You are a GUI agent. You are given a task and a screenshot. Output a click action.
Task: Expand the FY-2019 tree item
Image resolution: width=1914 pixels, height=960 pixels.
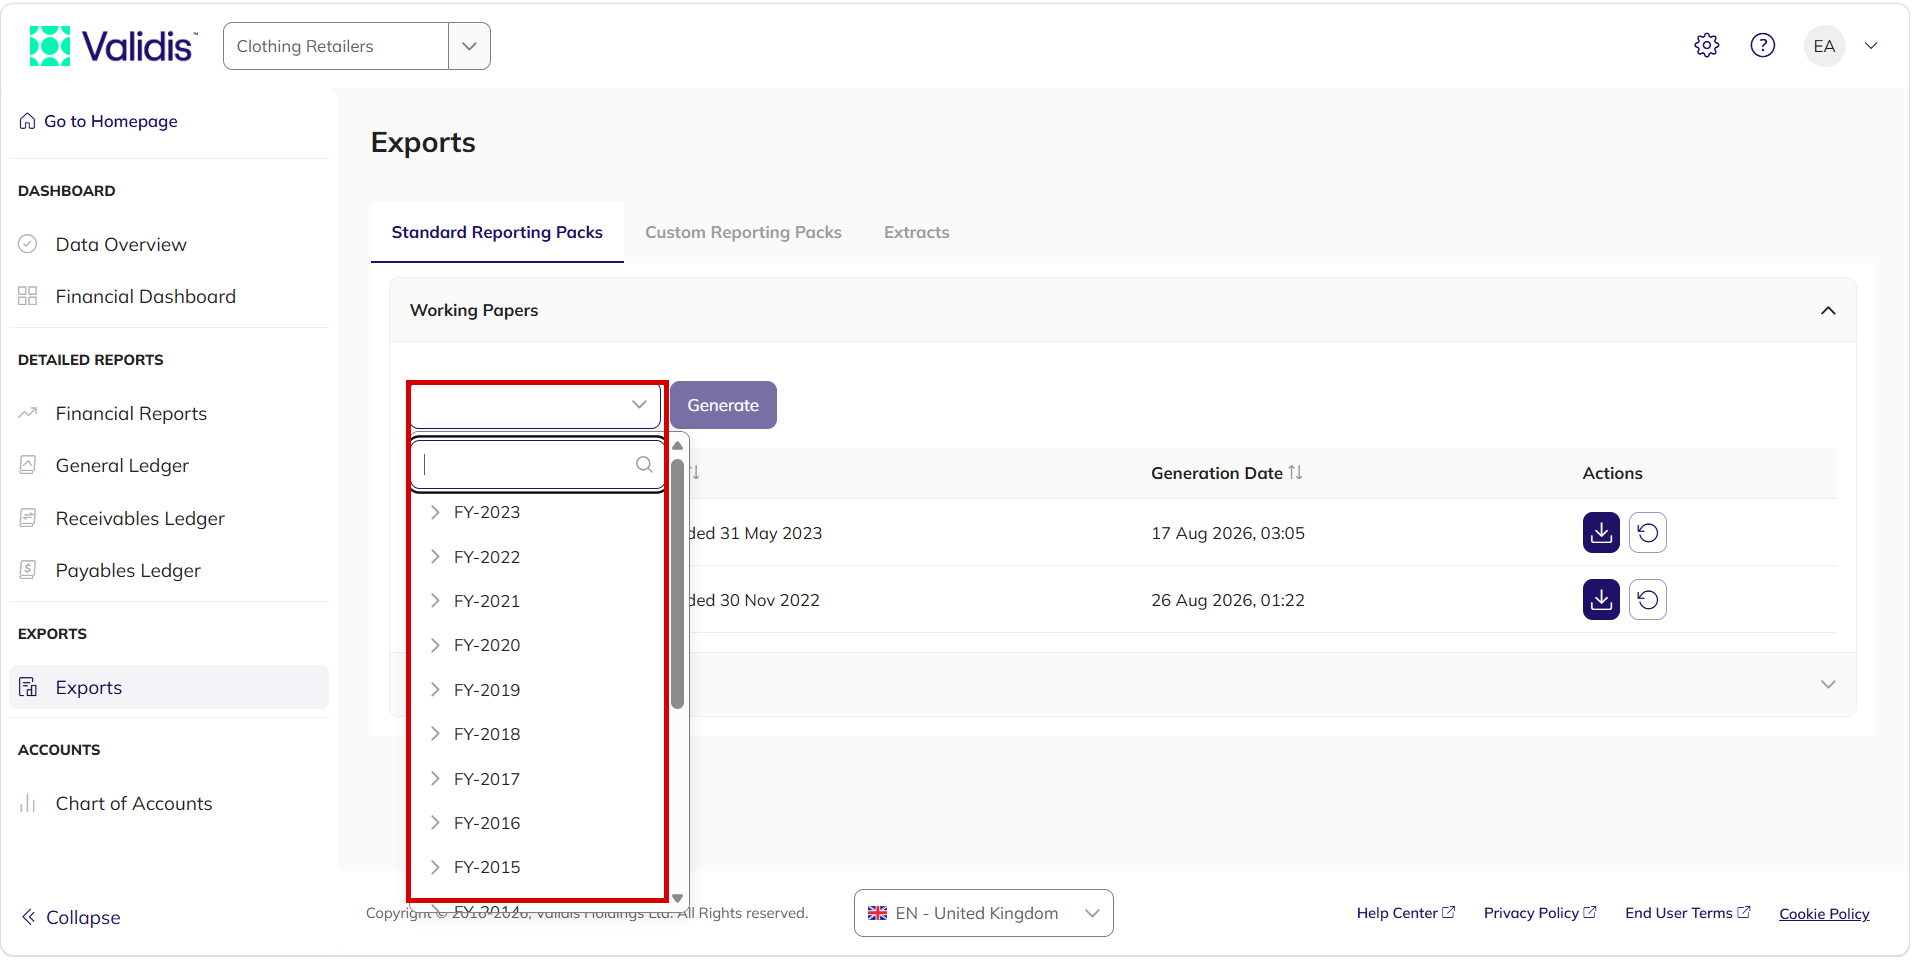pyautogui.click(x=435, y=690)
